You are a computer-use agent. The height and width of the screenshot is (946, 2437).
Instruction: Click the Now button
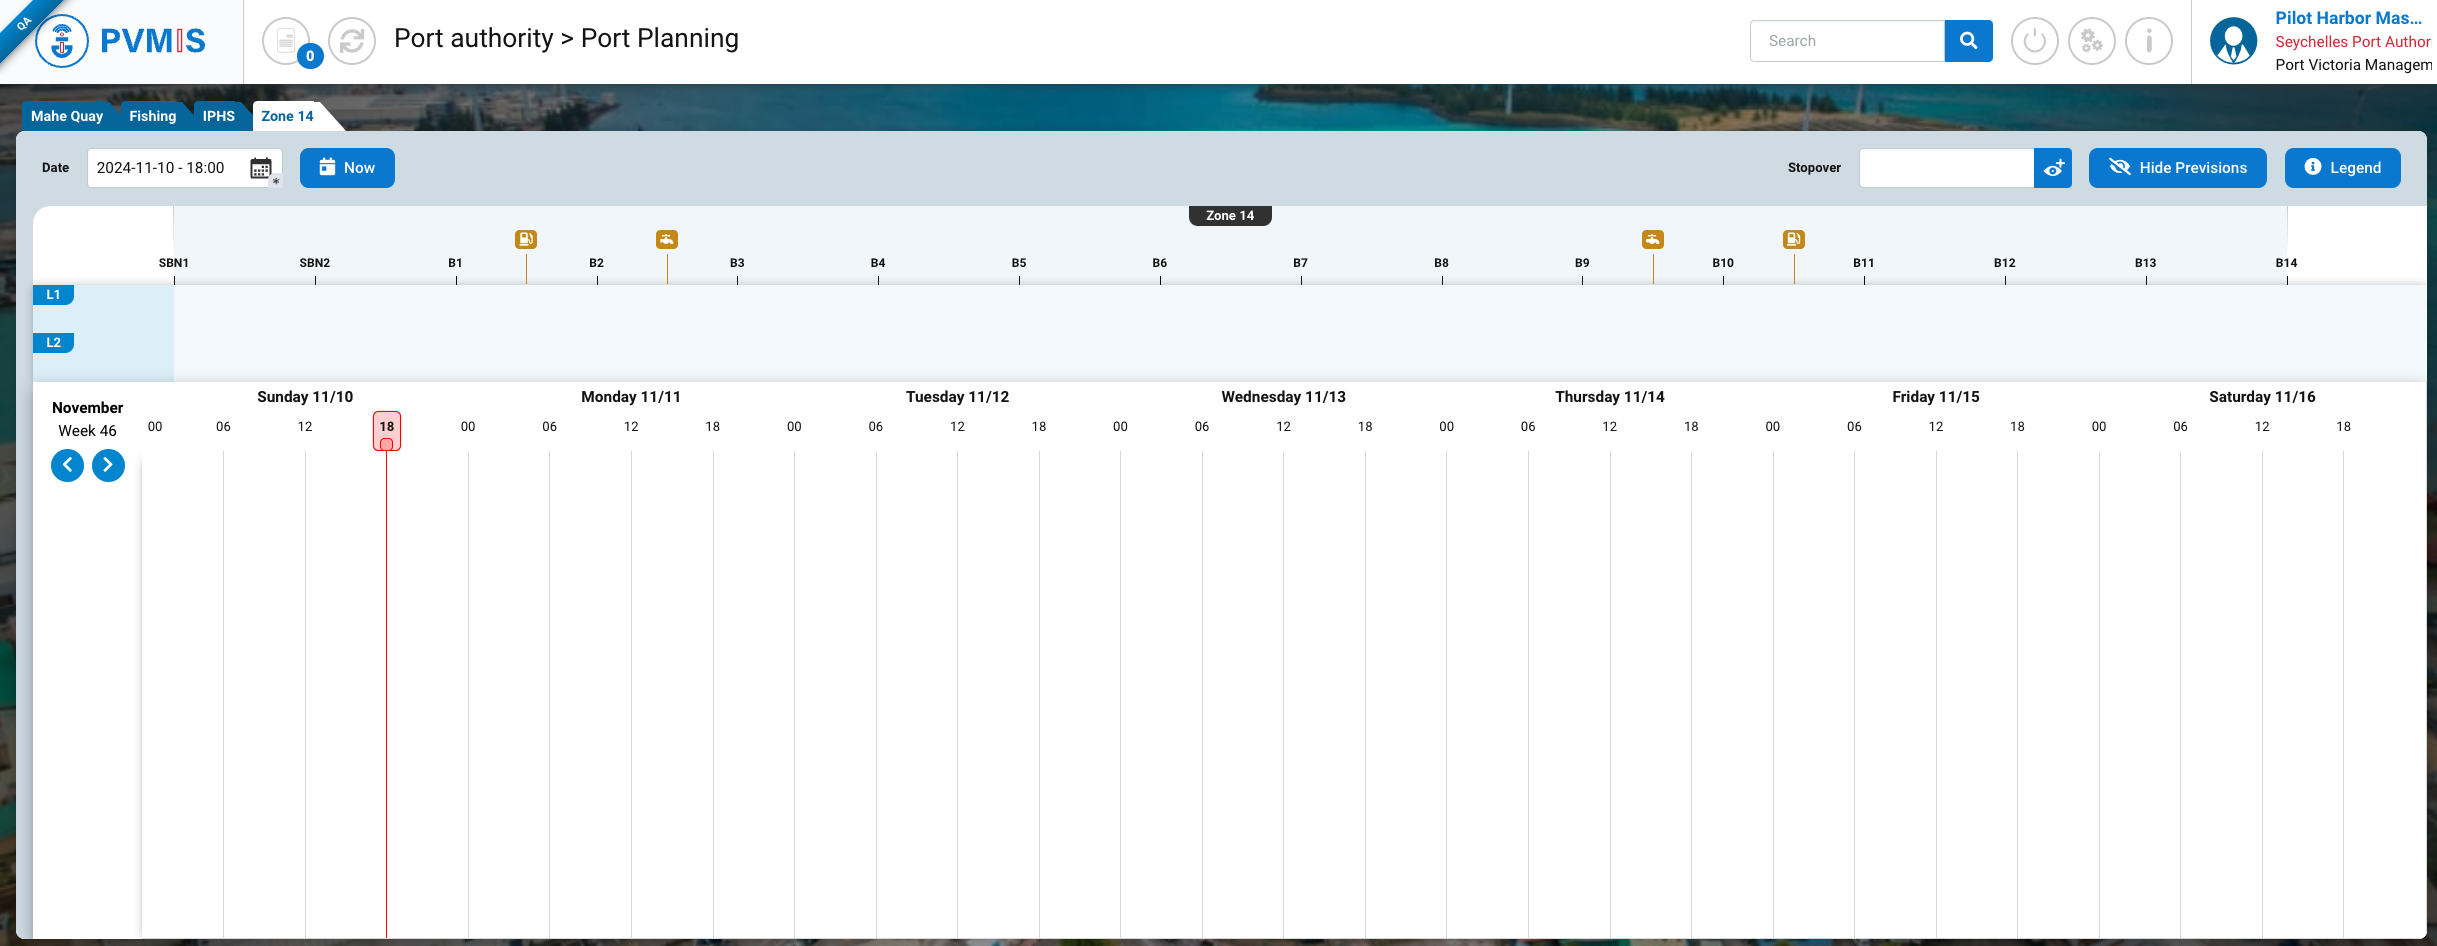click(x=347, y=168)
